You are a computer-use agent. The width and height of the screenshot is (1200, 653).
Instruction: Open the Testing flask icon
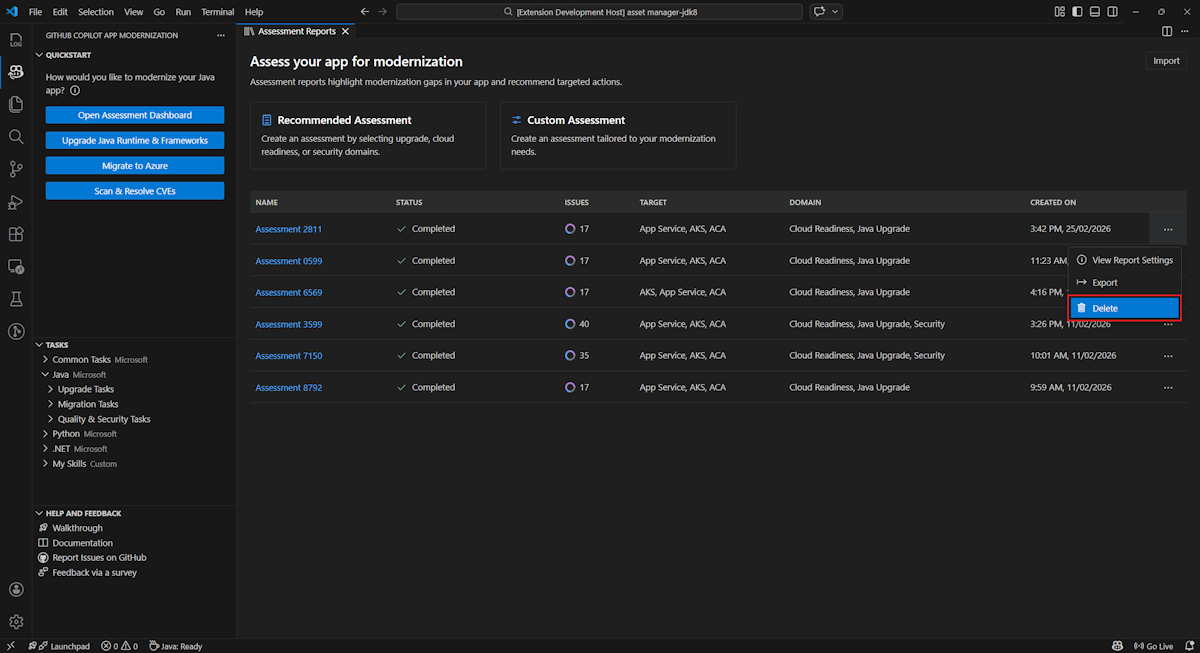click(15, 299)
